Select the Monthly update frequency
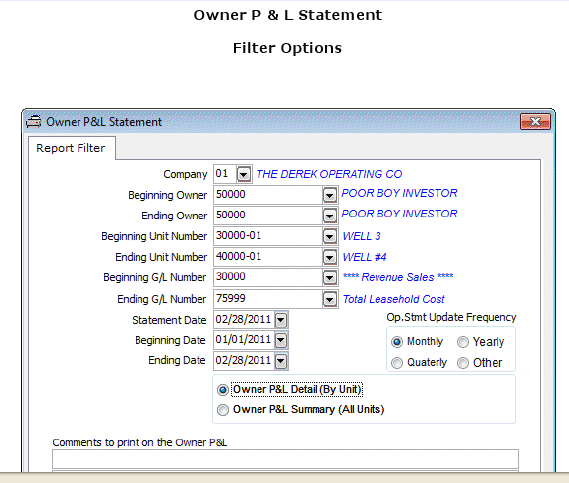This screenshot has width=569, height=483. (397, 342)
